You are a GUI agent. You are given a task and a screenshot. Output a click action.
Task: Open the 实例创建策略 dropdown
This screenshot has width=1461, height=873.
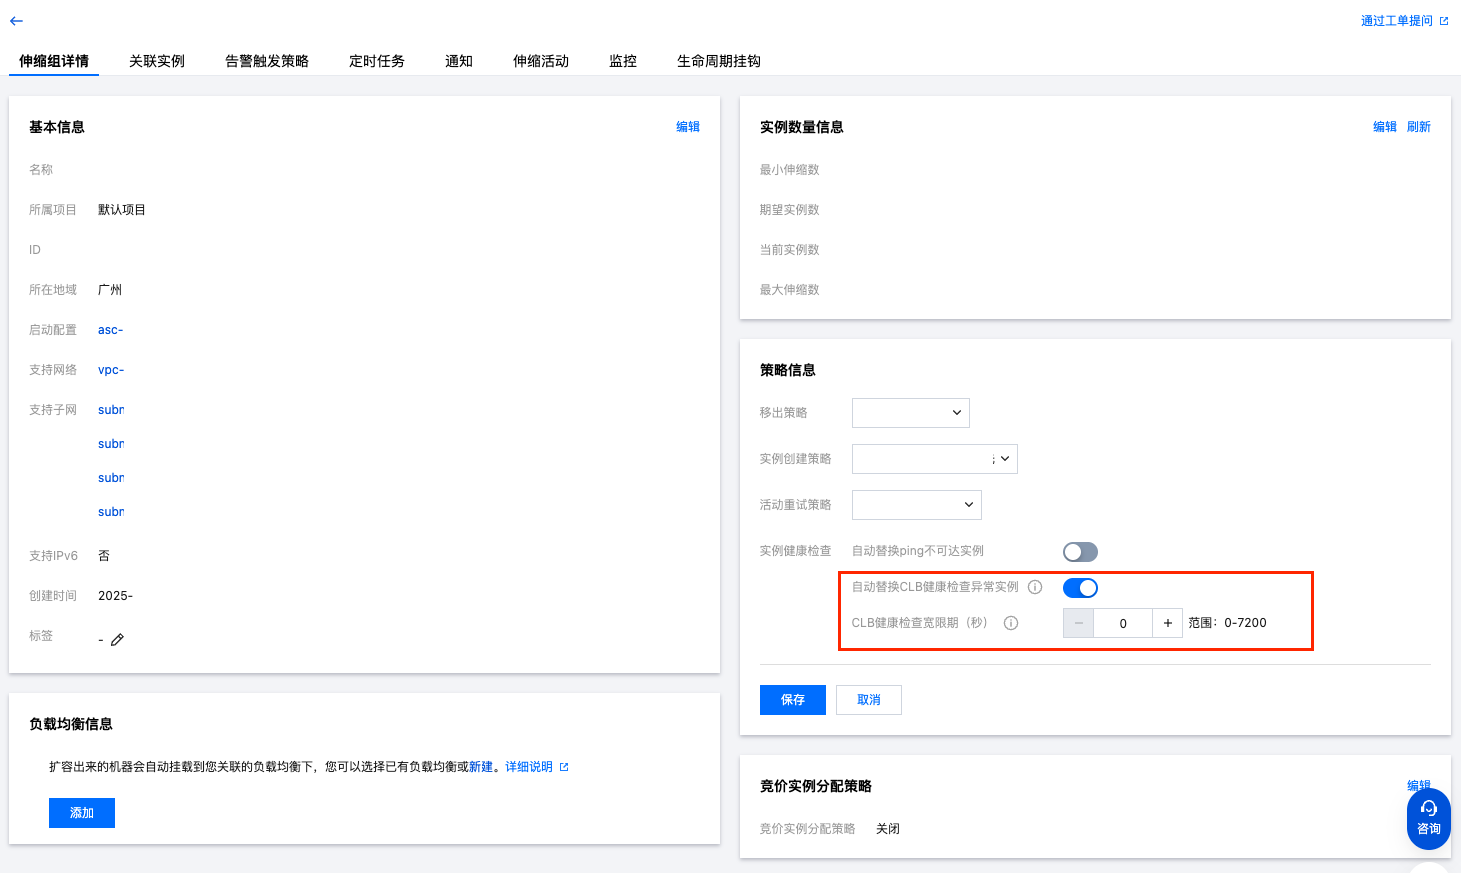tap(935, 459)
